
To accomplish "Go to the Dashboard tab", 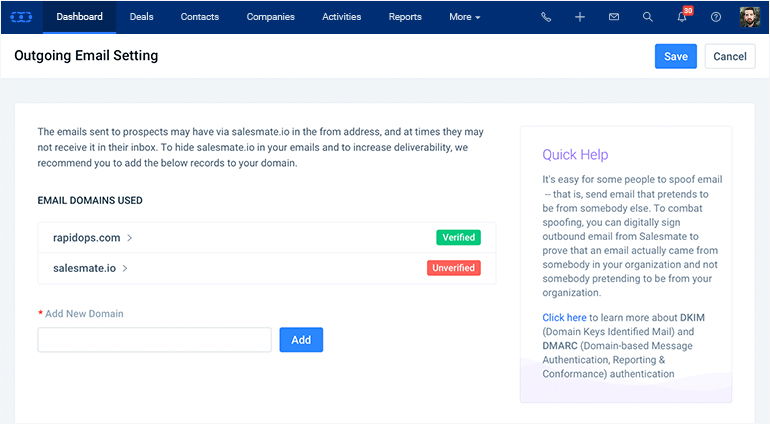I will pyautogui.click(x=79, y=17).
